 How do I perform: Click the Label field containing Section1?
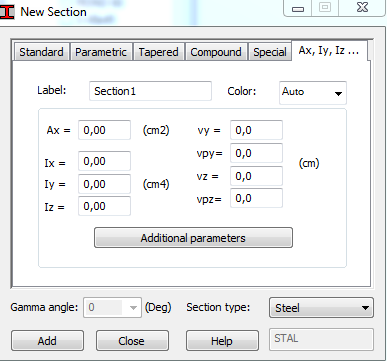click(150, 91)
